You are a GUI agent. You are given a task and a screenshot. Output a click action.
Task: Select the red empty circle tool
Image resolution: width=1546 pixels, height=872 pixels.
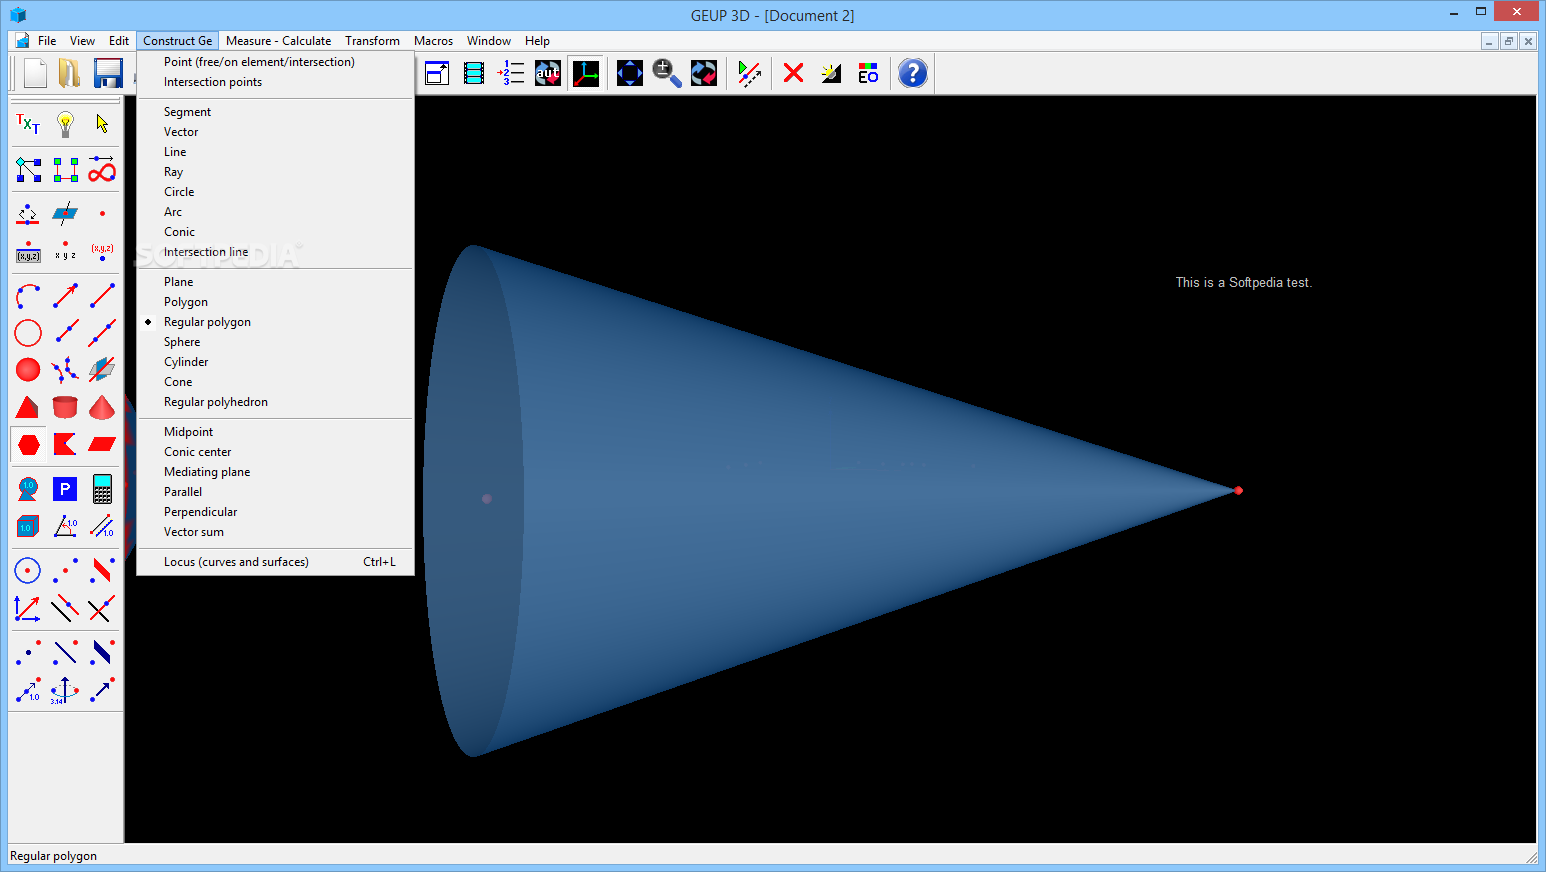(x=28, y=333)
